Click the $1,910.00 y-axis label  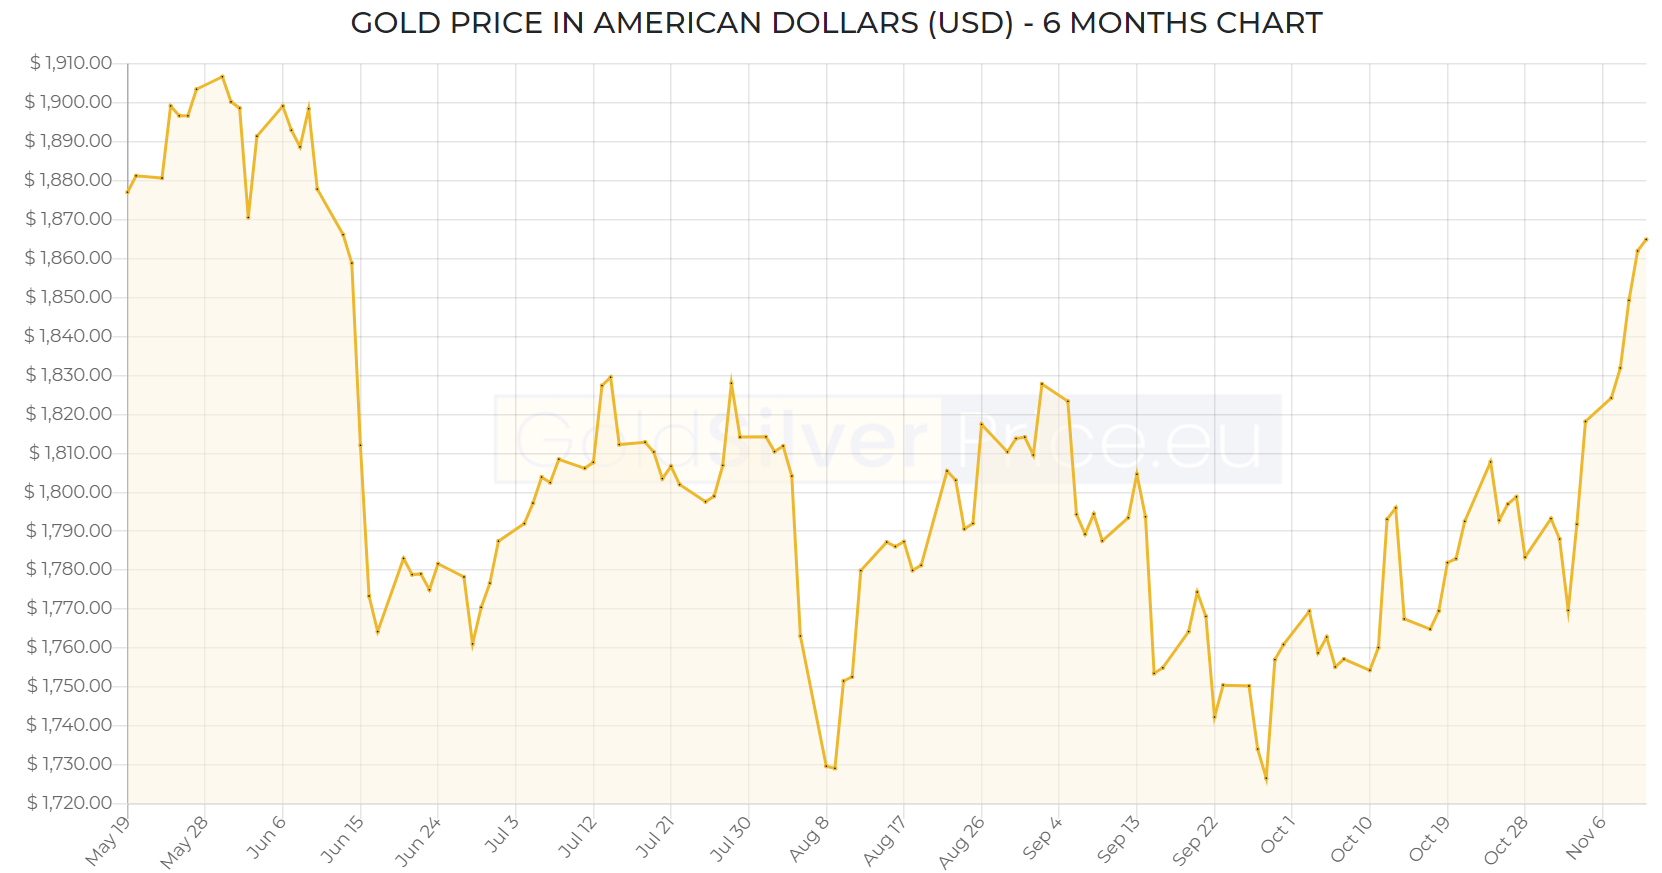(70, 63)
